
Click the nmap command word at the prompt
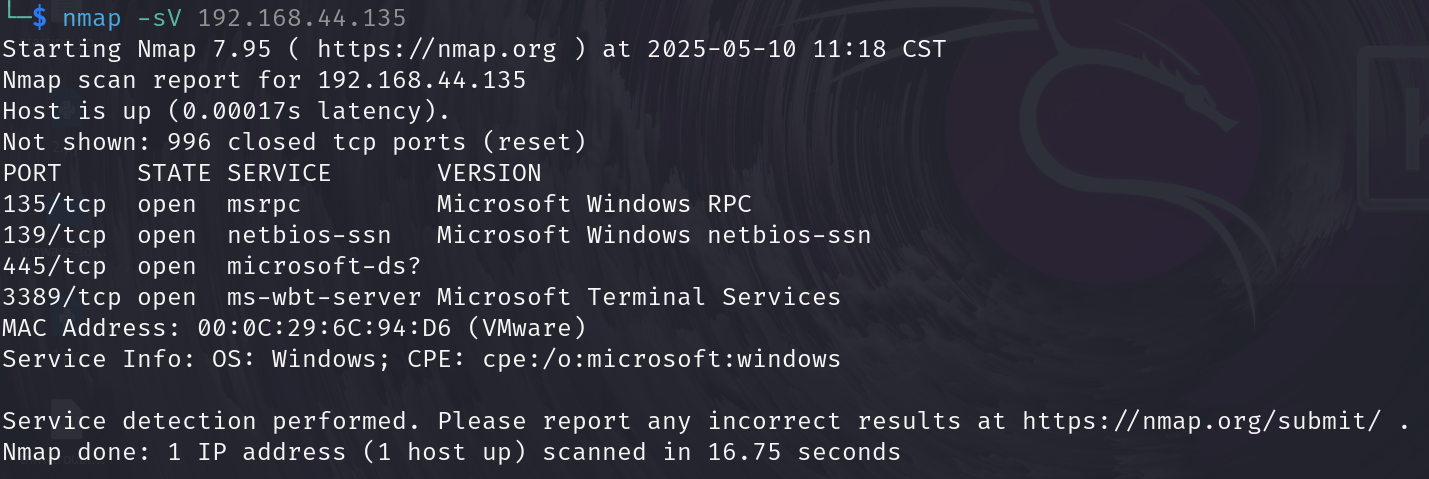click(92, 17)
